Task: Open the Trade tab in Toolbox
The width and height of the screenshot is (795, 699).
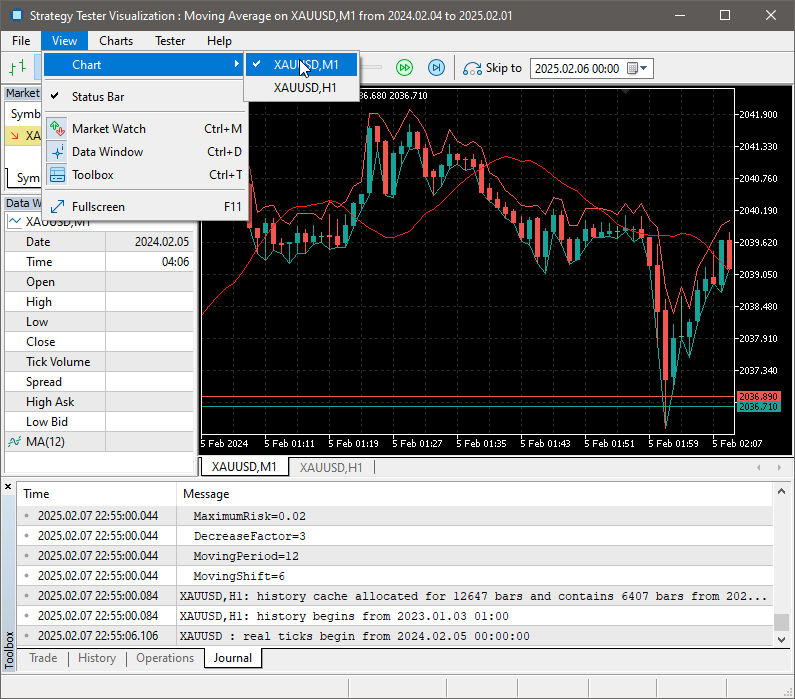Action: [43, 658]
